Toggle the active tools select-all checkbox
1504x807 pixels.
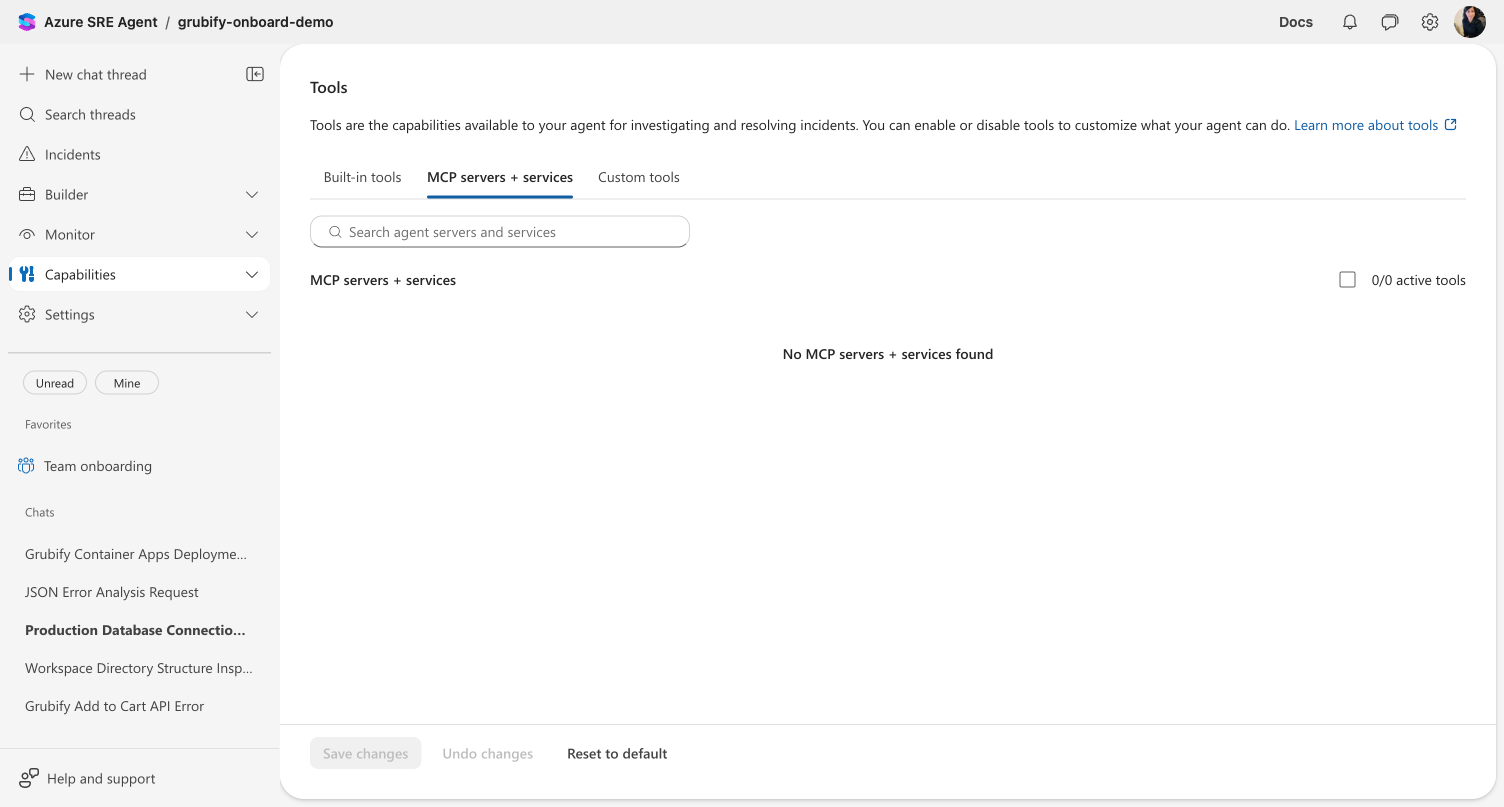point(1347,280)
